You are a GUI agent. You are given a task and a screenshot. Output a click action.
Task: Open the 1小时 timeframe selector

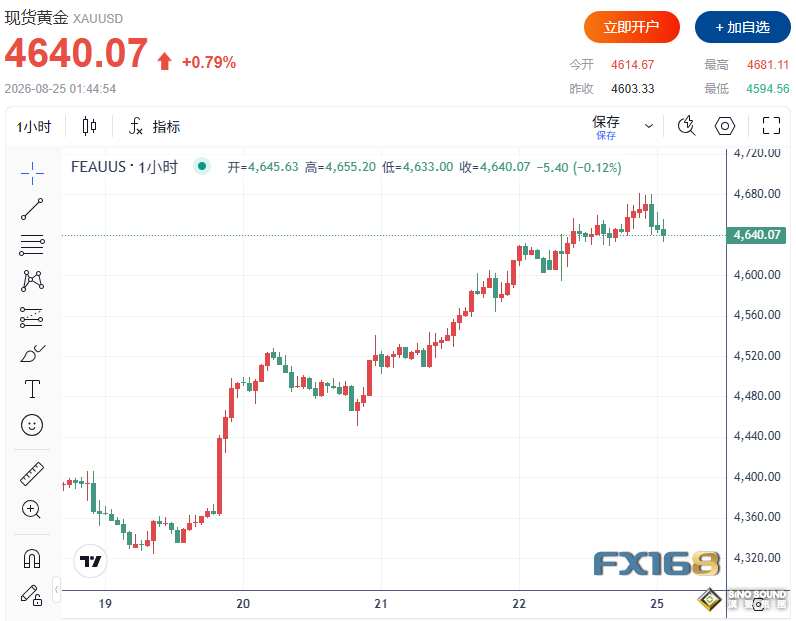tap(34, 126)
